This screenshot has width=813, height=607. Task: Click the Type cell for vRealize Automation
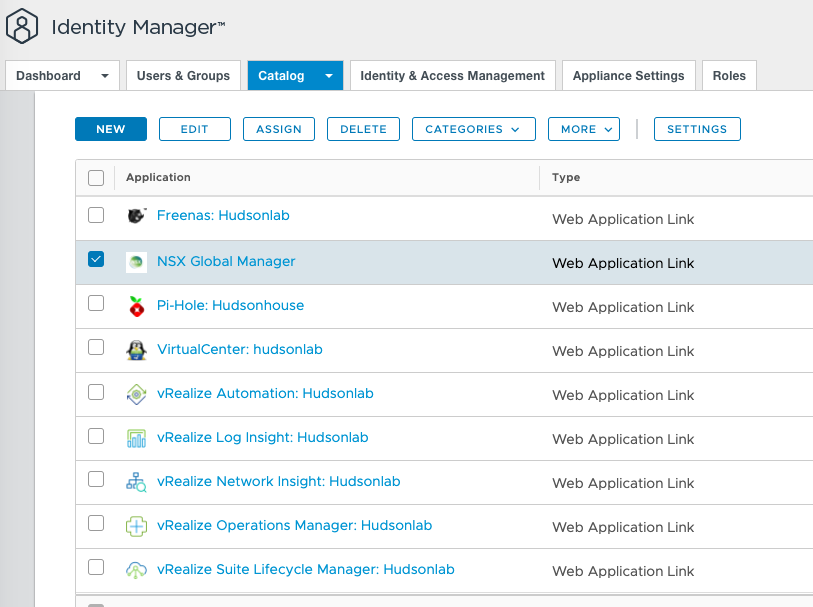[623, 396]
